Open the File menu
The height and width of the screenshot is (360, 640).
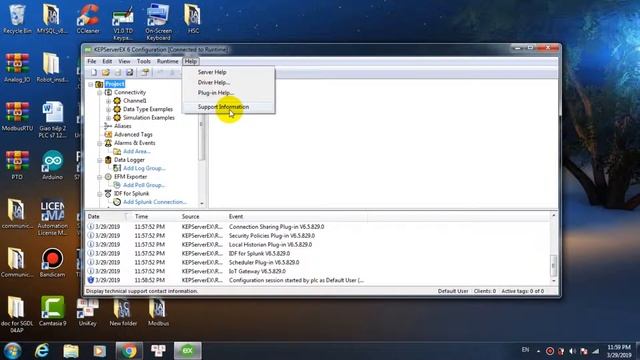point(91,61)
